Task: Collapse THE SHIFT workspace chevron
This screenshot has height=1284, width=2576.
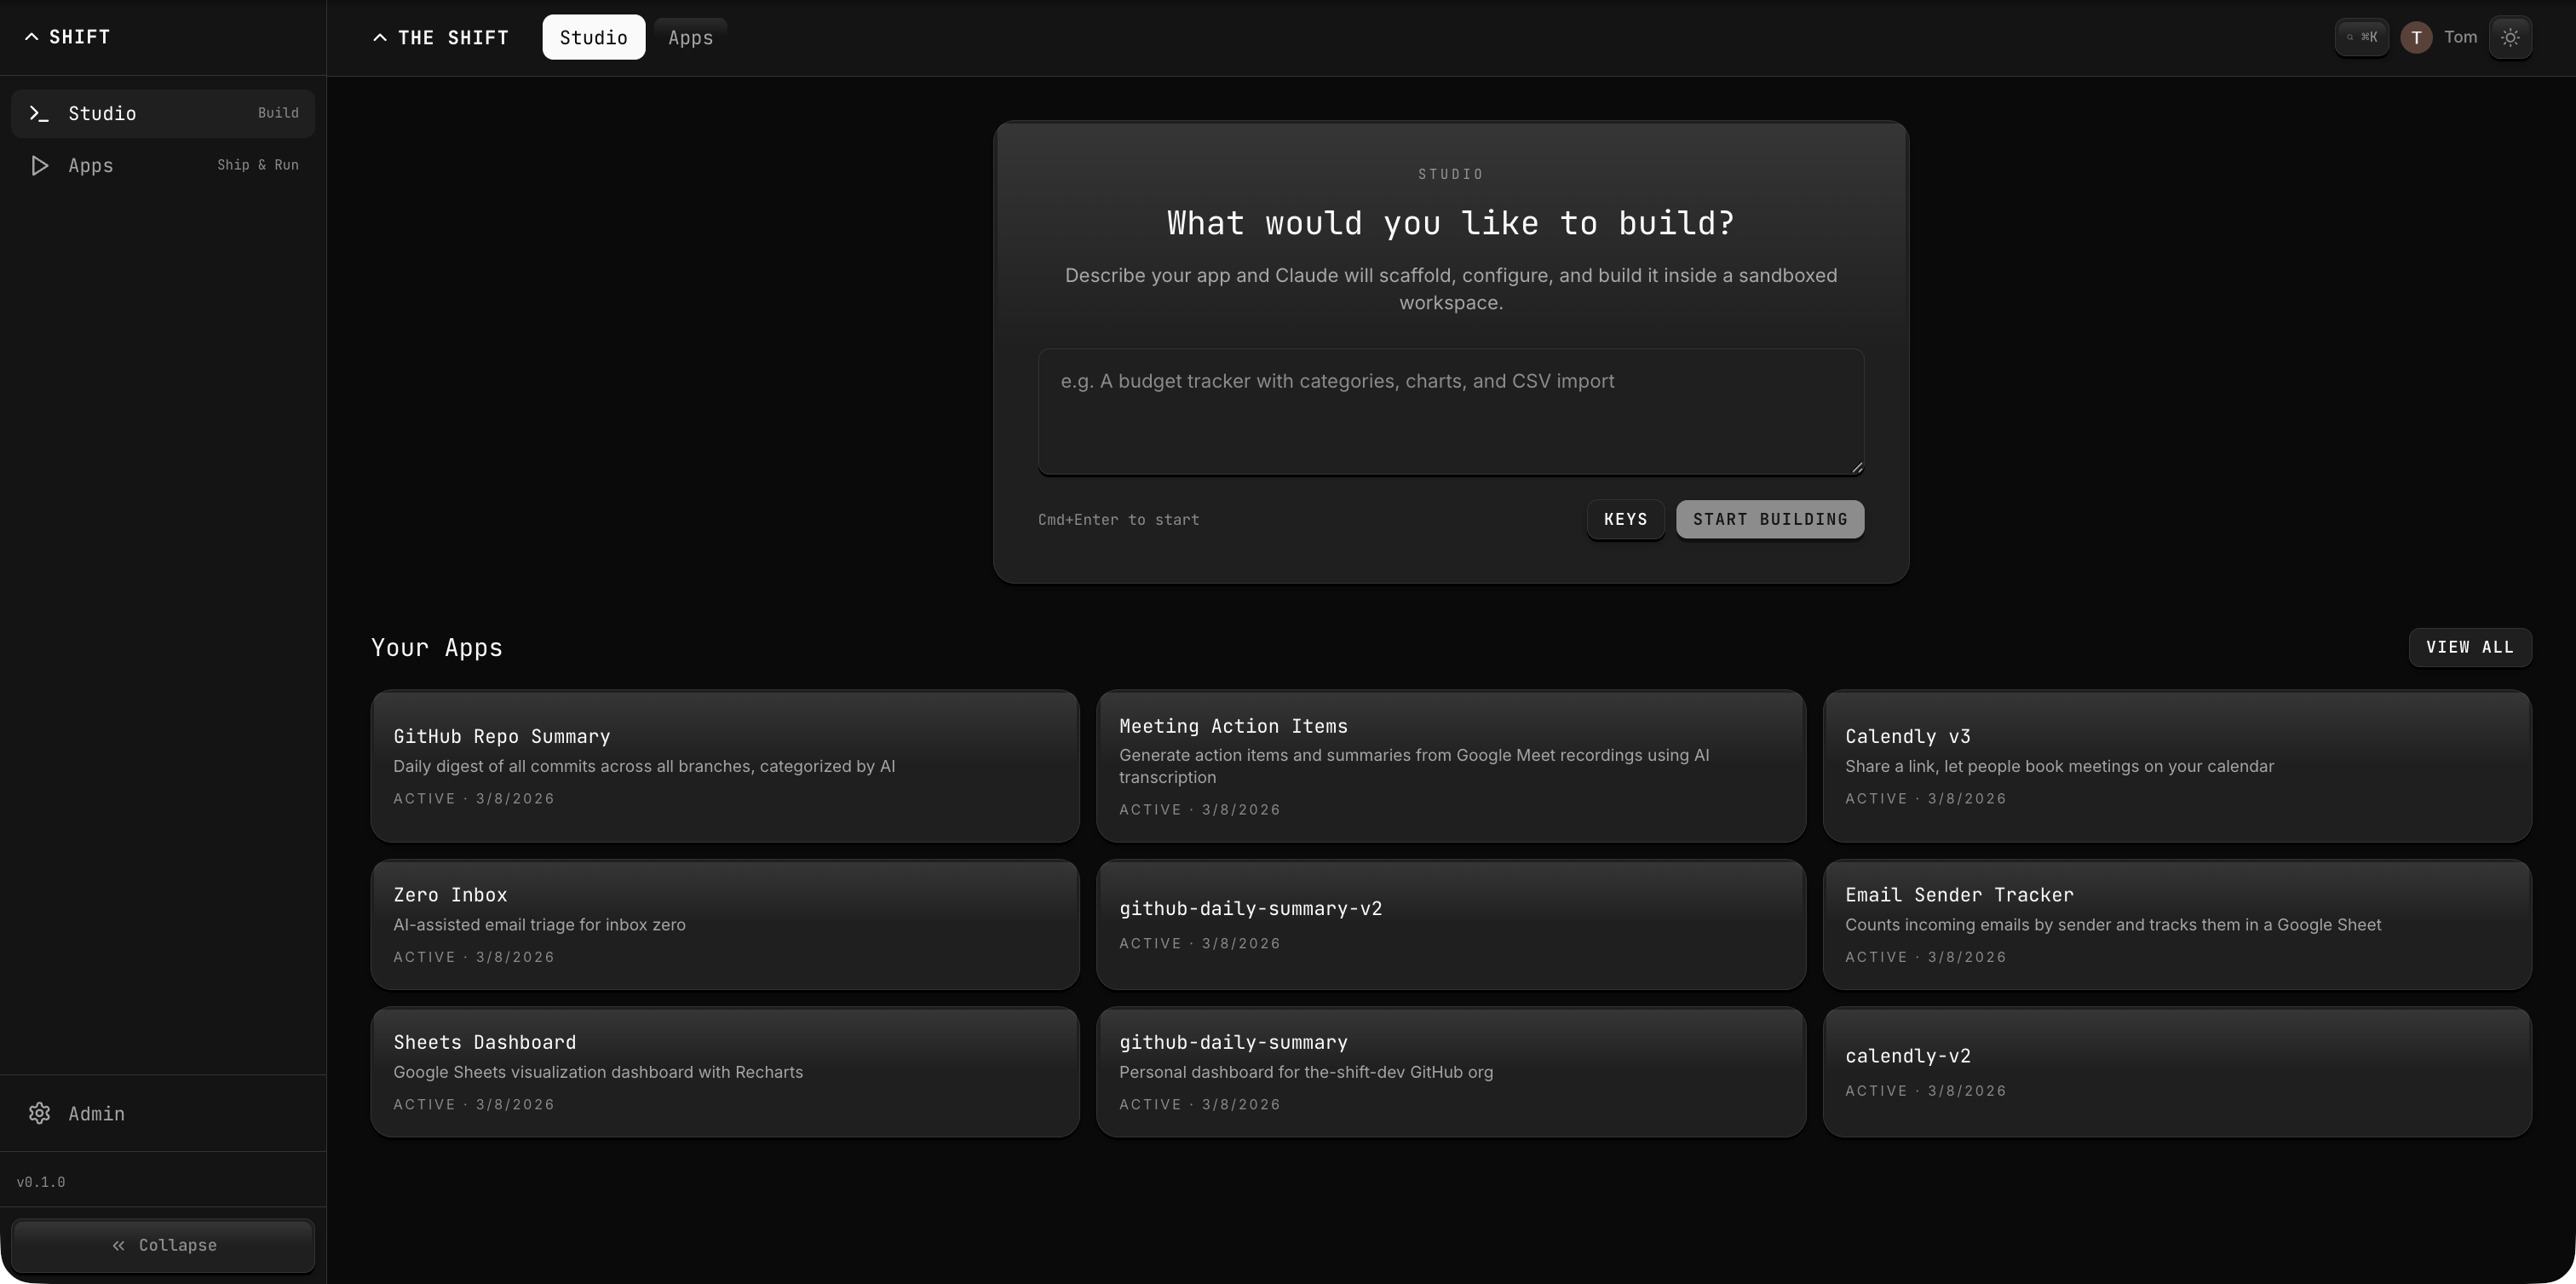Action: (x=379, y=37)
